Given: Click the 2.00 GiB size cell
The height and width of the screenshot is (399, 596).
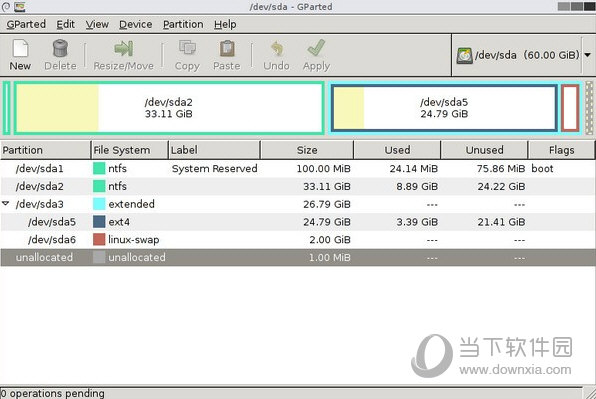Looking at the screenshot, I should [330, 239].
